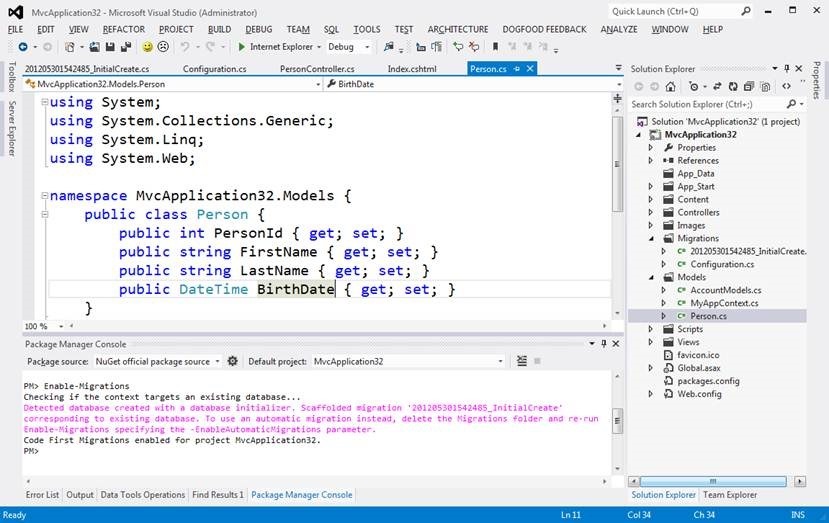Open the Toolbox side panel

[12, 77]
